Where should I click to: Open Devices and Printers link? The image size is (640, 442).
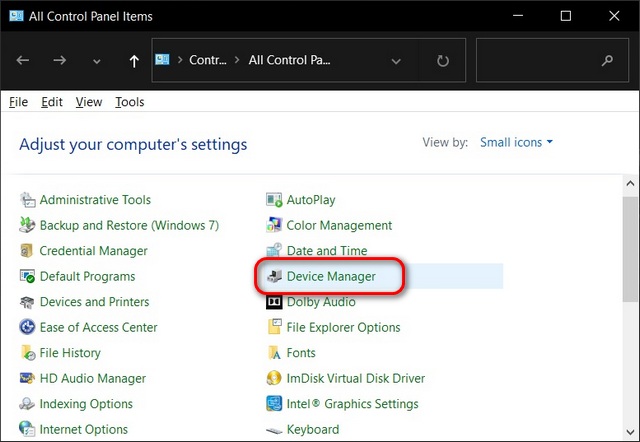(94, 302)
